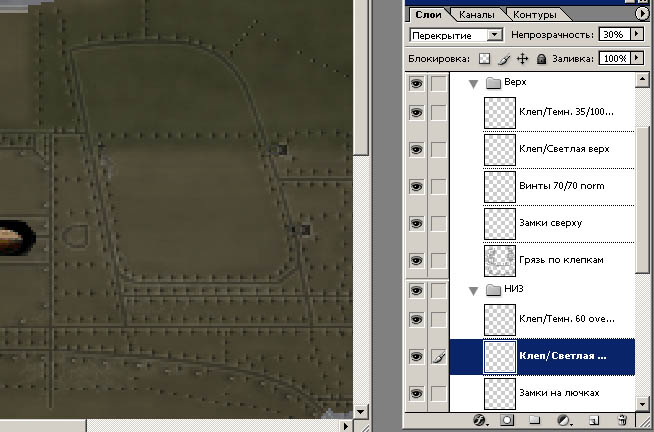This screenshot has width=654, height=432.
Task: Toggle lock image pixels brush icon
Action: click(504, 59)
